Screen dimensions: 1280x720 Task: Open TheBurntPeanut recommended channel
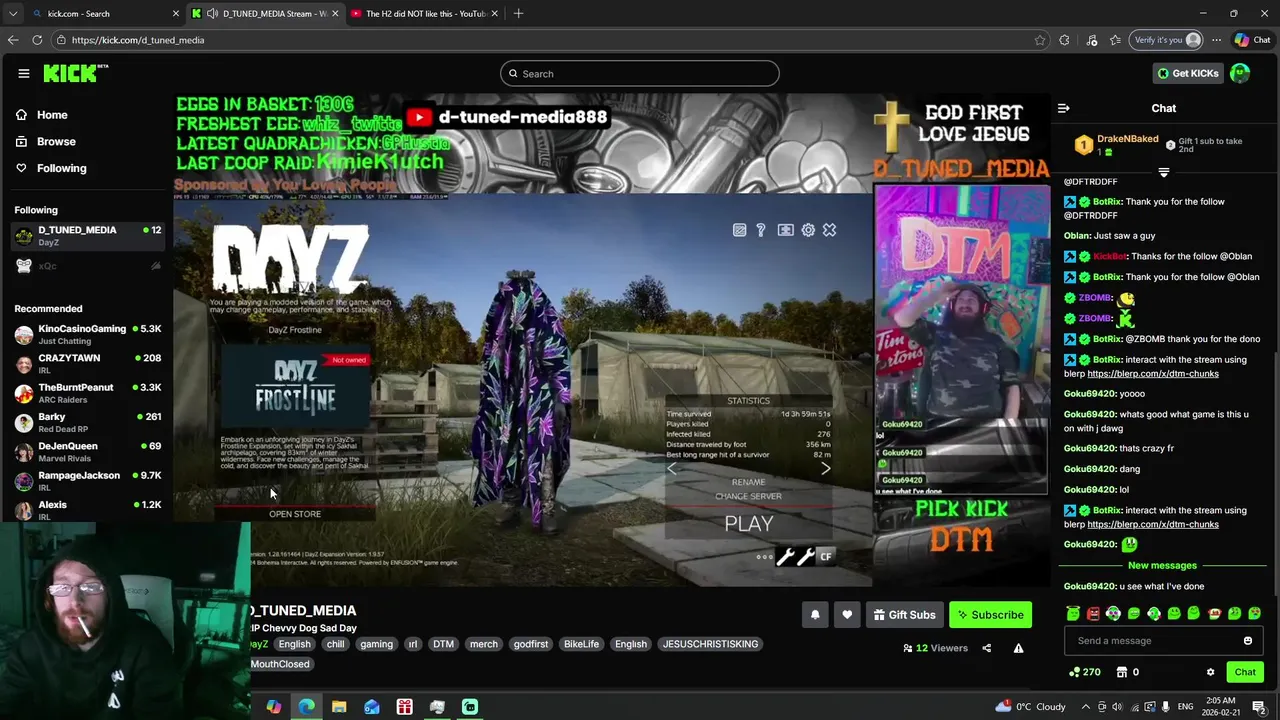[x=88, y=393]
